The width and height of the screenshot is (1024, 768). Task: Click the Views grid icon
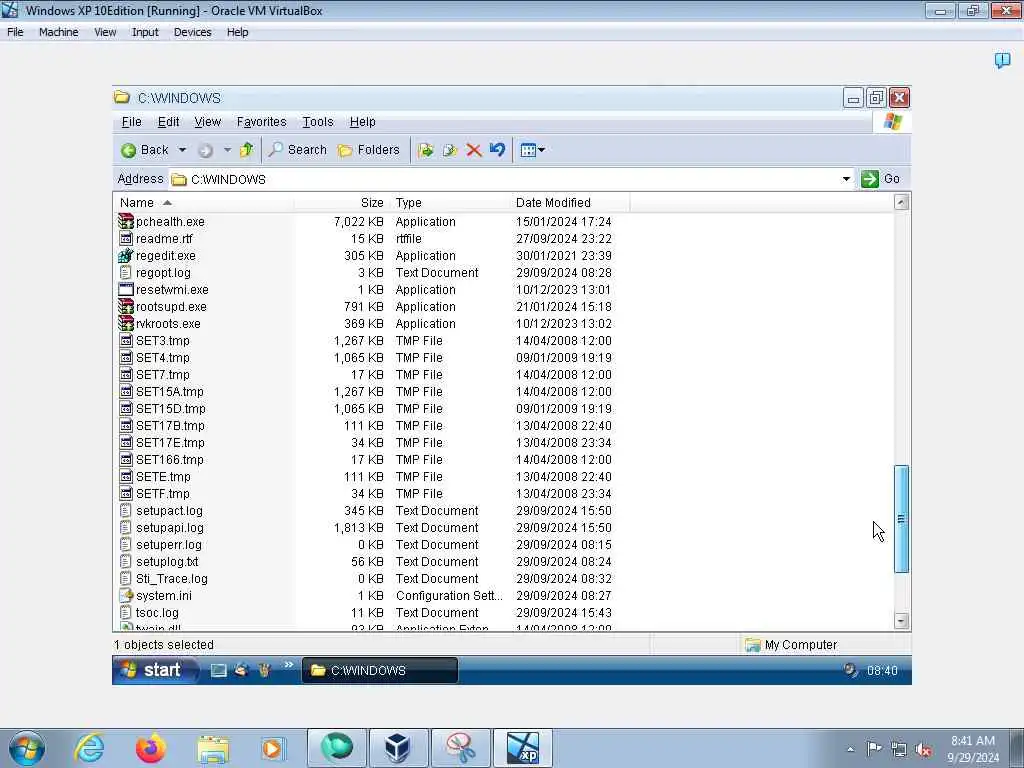click(x=528, y=150)
